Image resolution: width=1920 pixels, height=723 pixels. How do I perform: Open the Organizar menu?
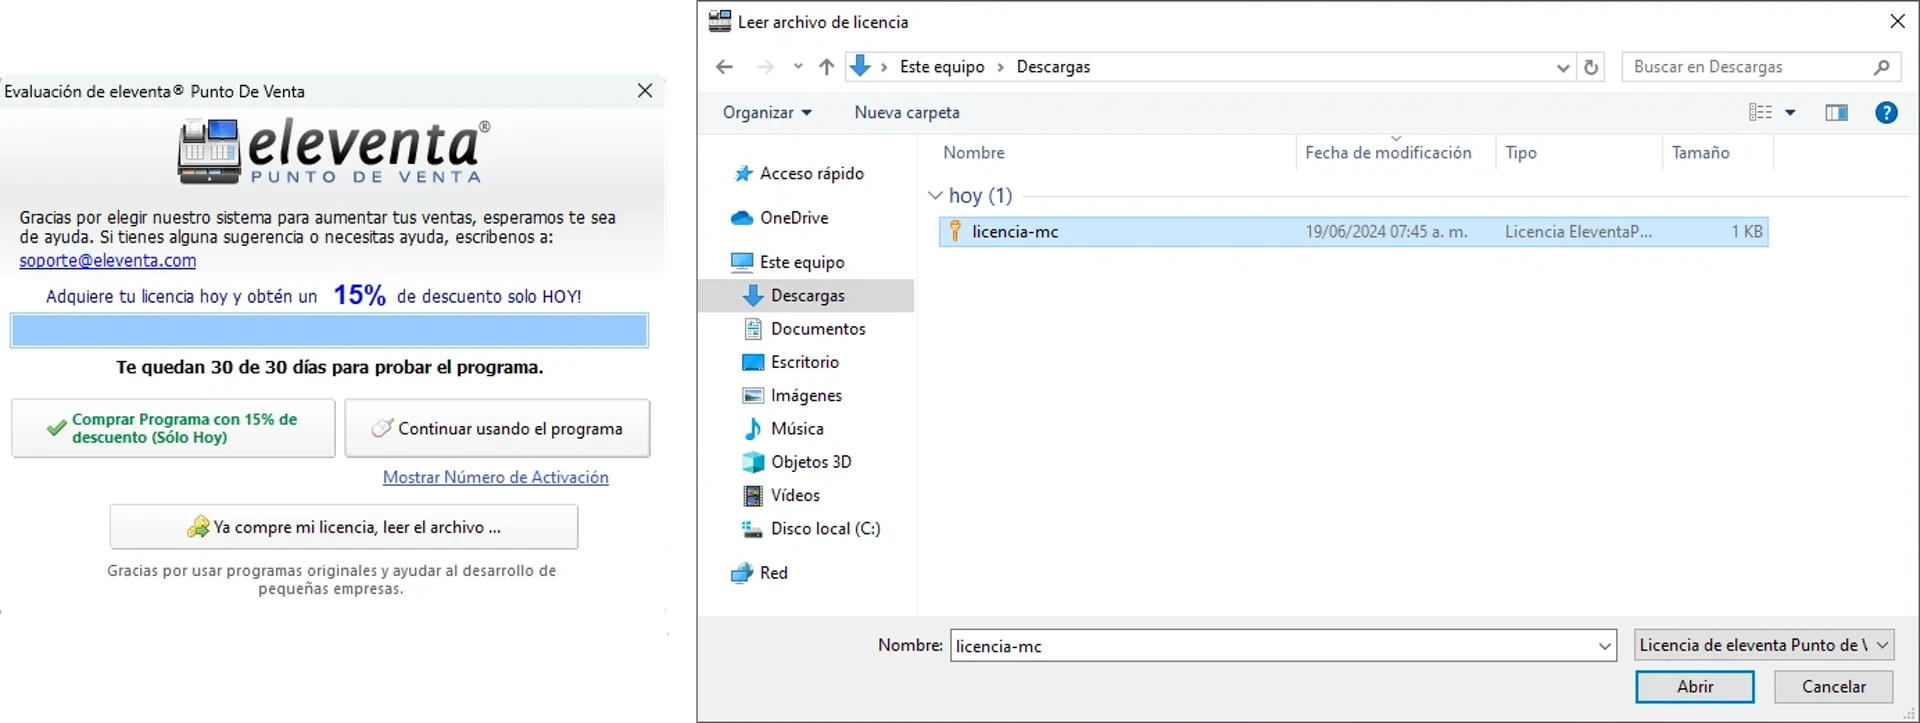767,113
